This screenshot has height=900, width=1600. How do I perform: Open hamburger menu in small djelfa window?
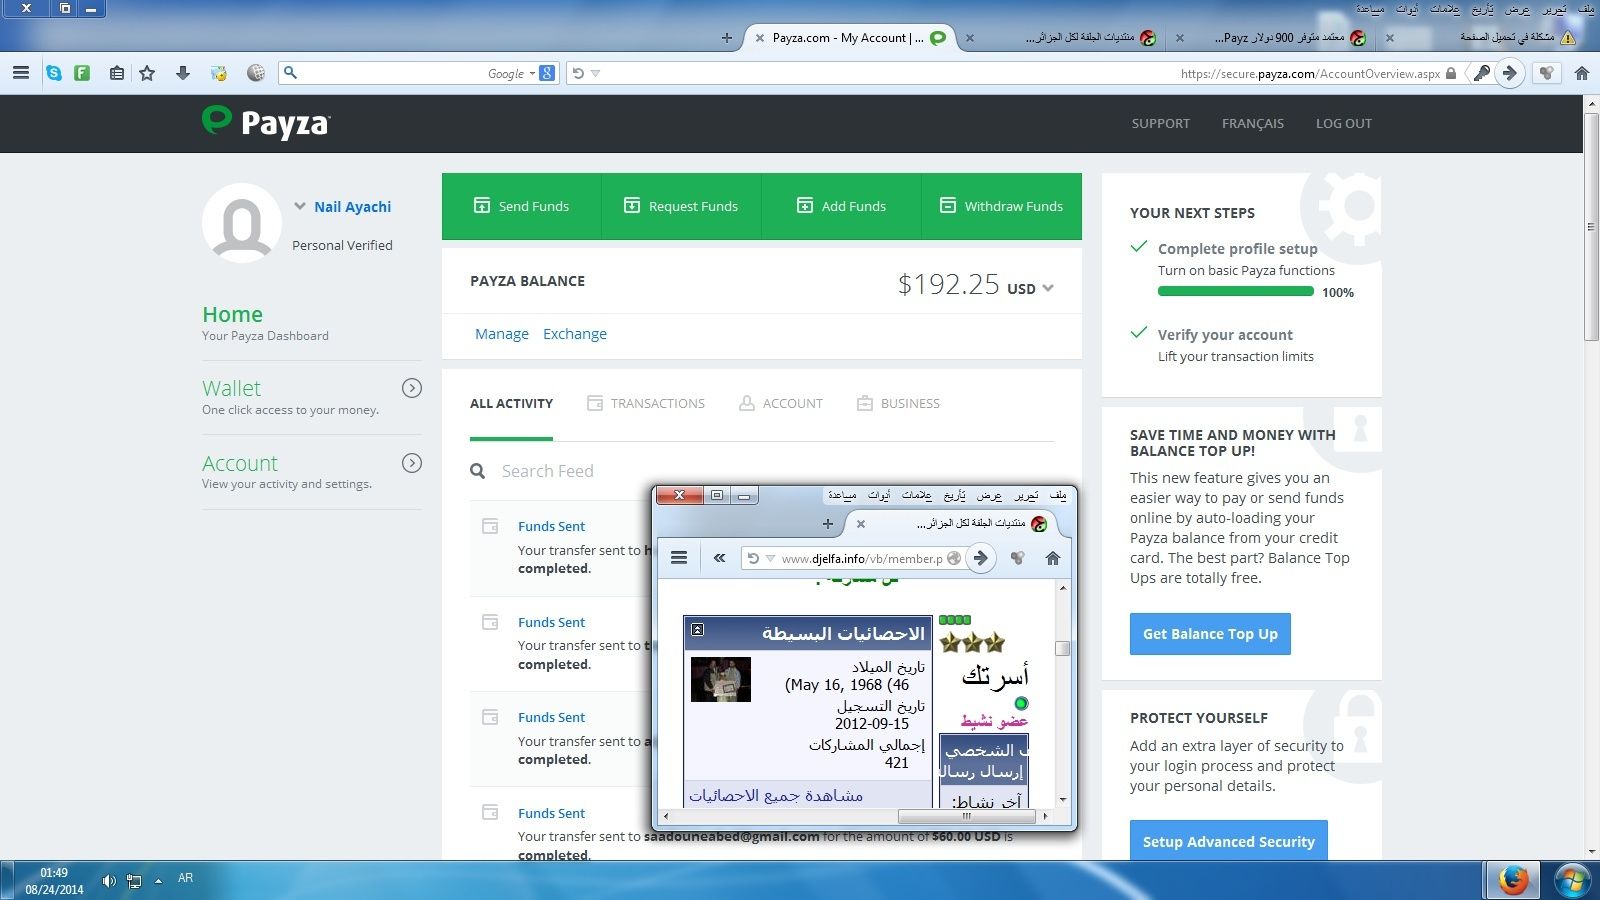pos(679,558)
